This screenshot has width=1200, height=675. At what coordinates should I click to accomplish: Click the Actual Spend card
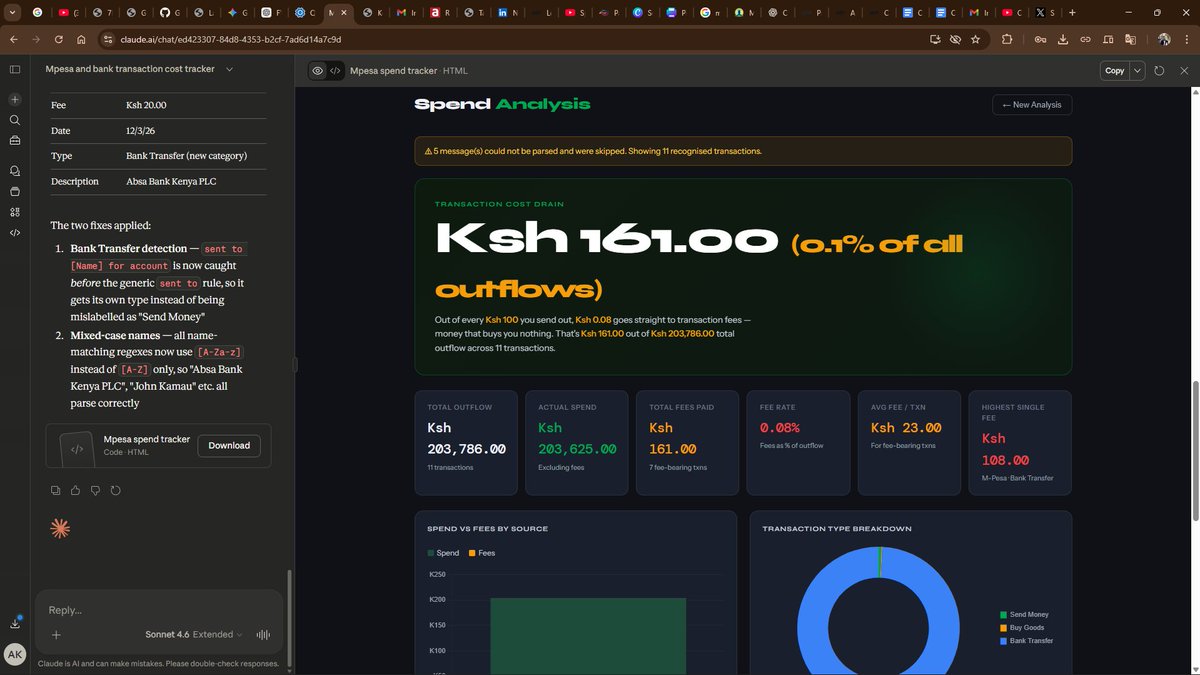[x=577, y=442]
